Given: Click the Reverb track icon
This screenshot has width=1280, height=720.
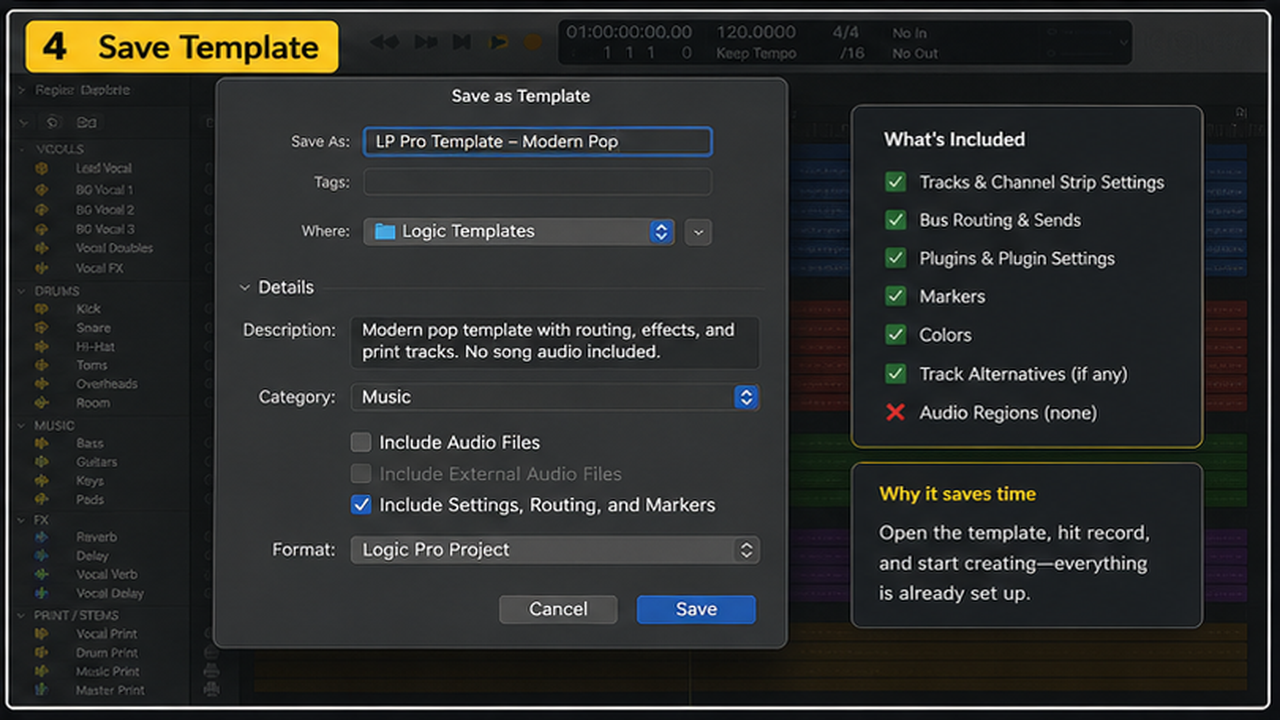Looking at the screenshot, I should [42, 537].
